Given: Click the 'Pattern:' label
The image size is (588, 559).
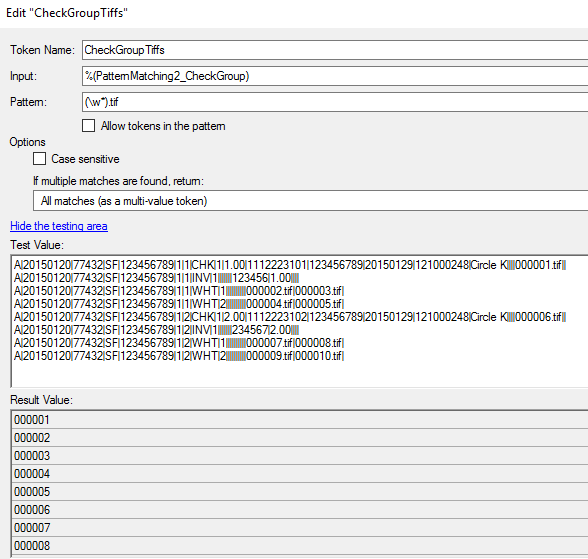Looking at the screenshot, I should point(28,102).
